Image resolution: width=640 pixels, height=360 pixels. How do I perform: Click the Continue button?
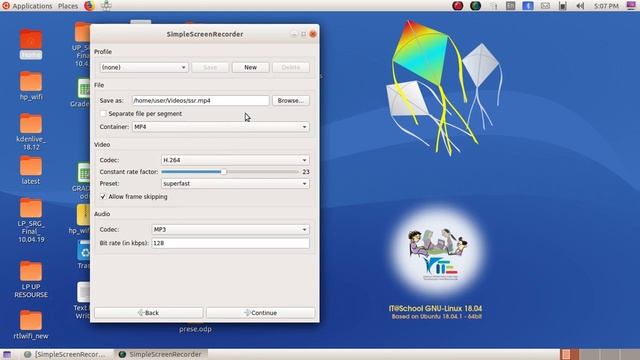260,313
